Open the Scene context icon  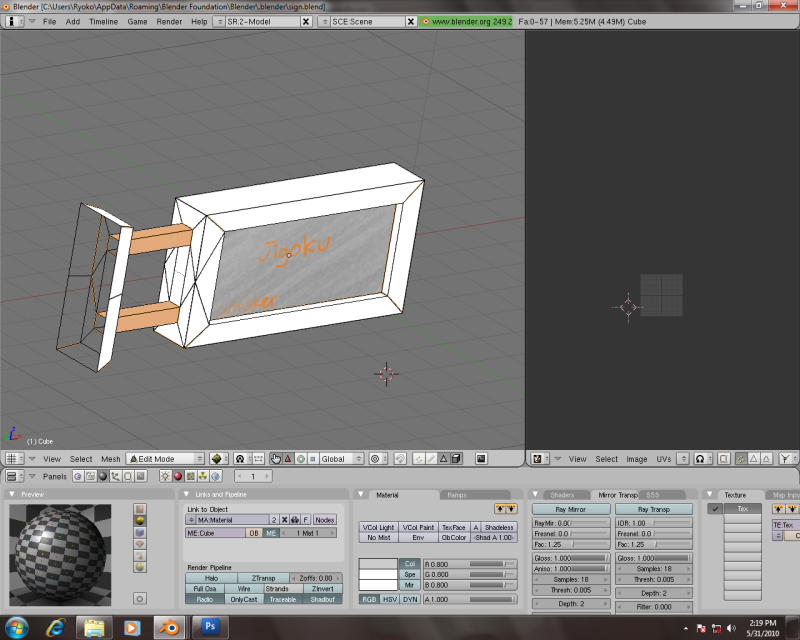click(140, 476)
